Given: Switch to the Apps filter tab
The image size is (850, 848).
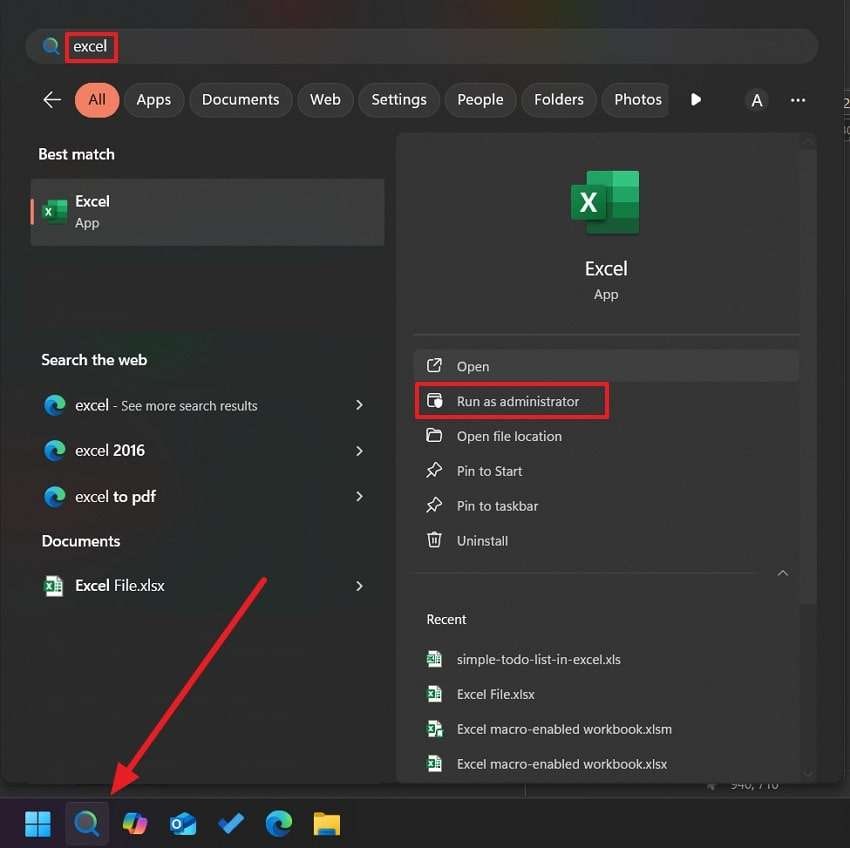Looking at the screenshot, I should pyautogui.click(x=154, y=100).
